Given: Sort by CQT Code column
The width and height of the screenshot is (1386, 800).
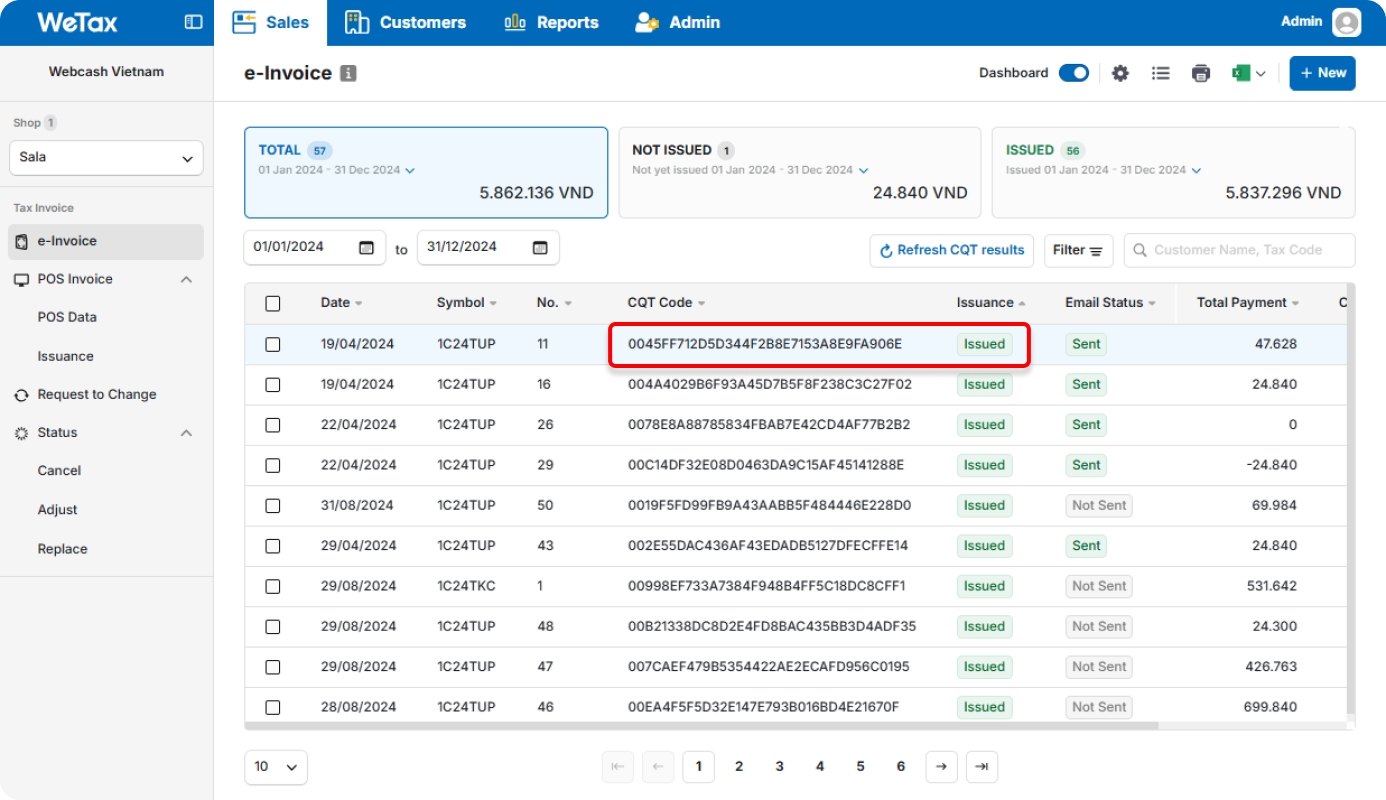Looking at the screenshot, I should pos(666,303).
